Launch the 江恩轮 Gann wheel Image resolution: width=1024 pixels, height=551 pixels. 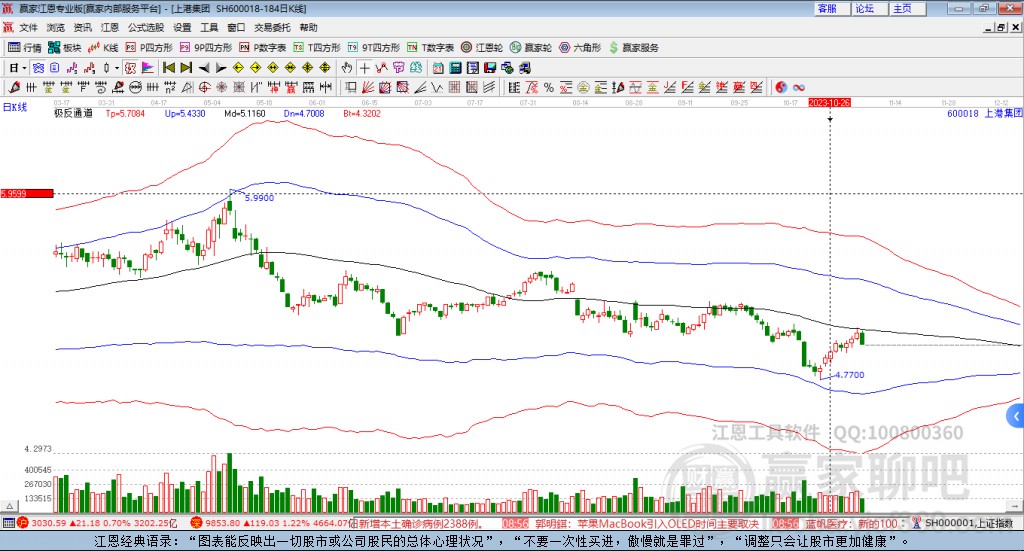(x=482, y=48)
